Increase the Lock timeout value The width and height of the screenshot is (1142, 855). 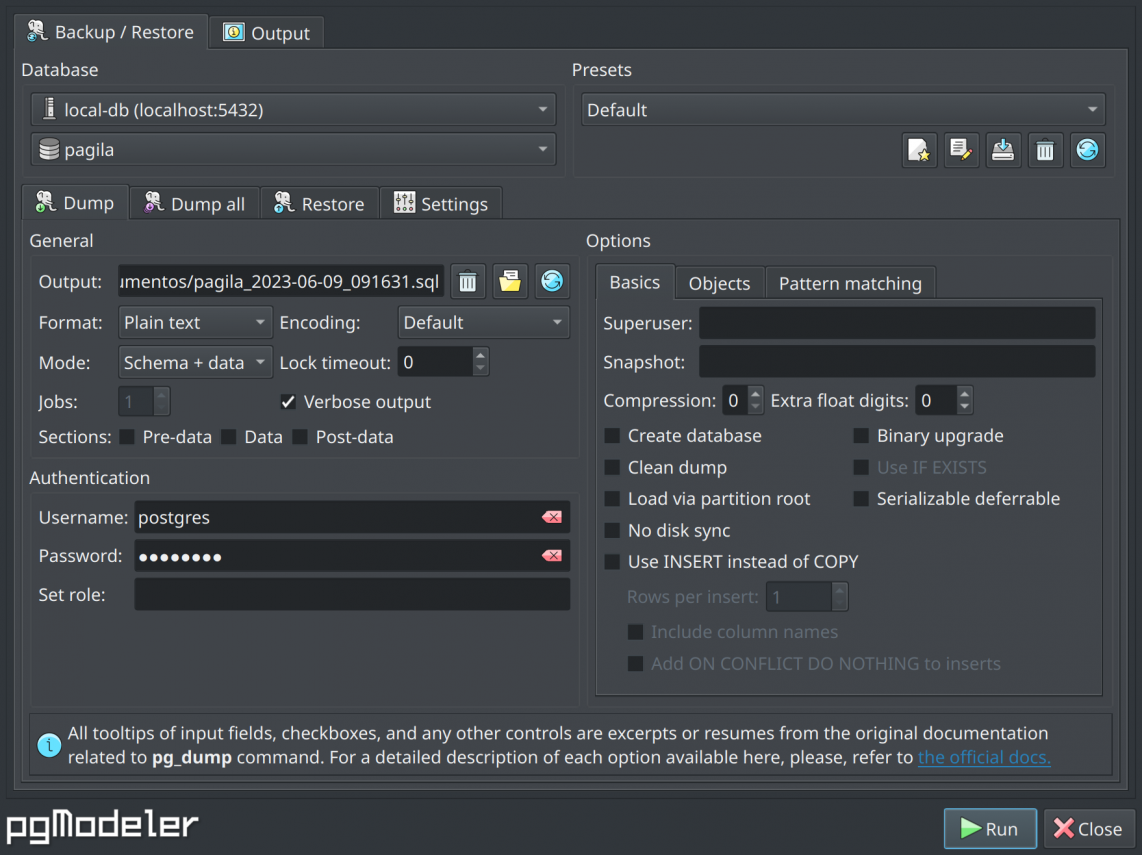(x=480, y=355)
